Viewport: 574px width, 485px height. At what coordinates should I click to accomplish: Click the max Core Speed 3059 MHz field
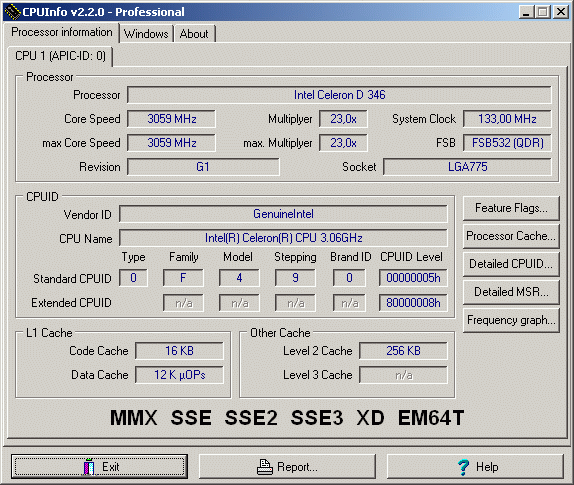tap(171, 143)
